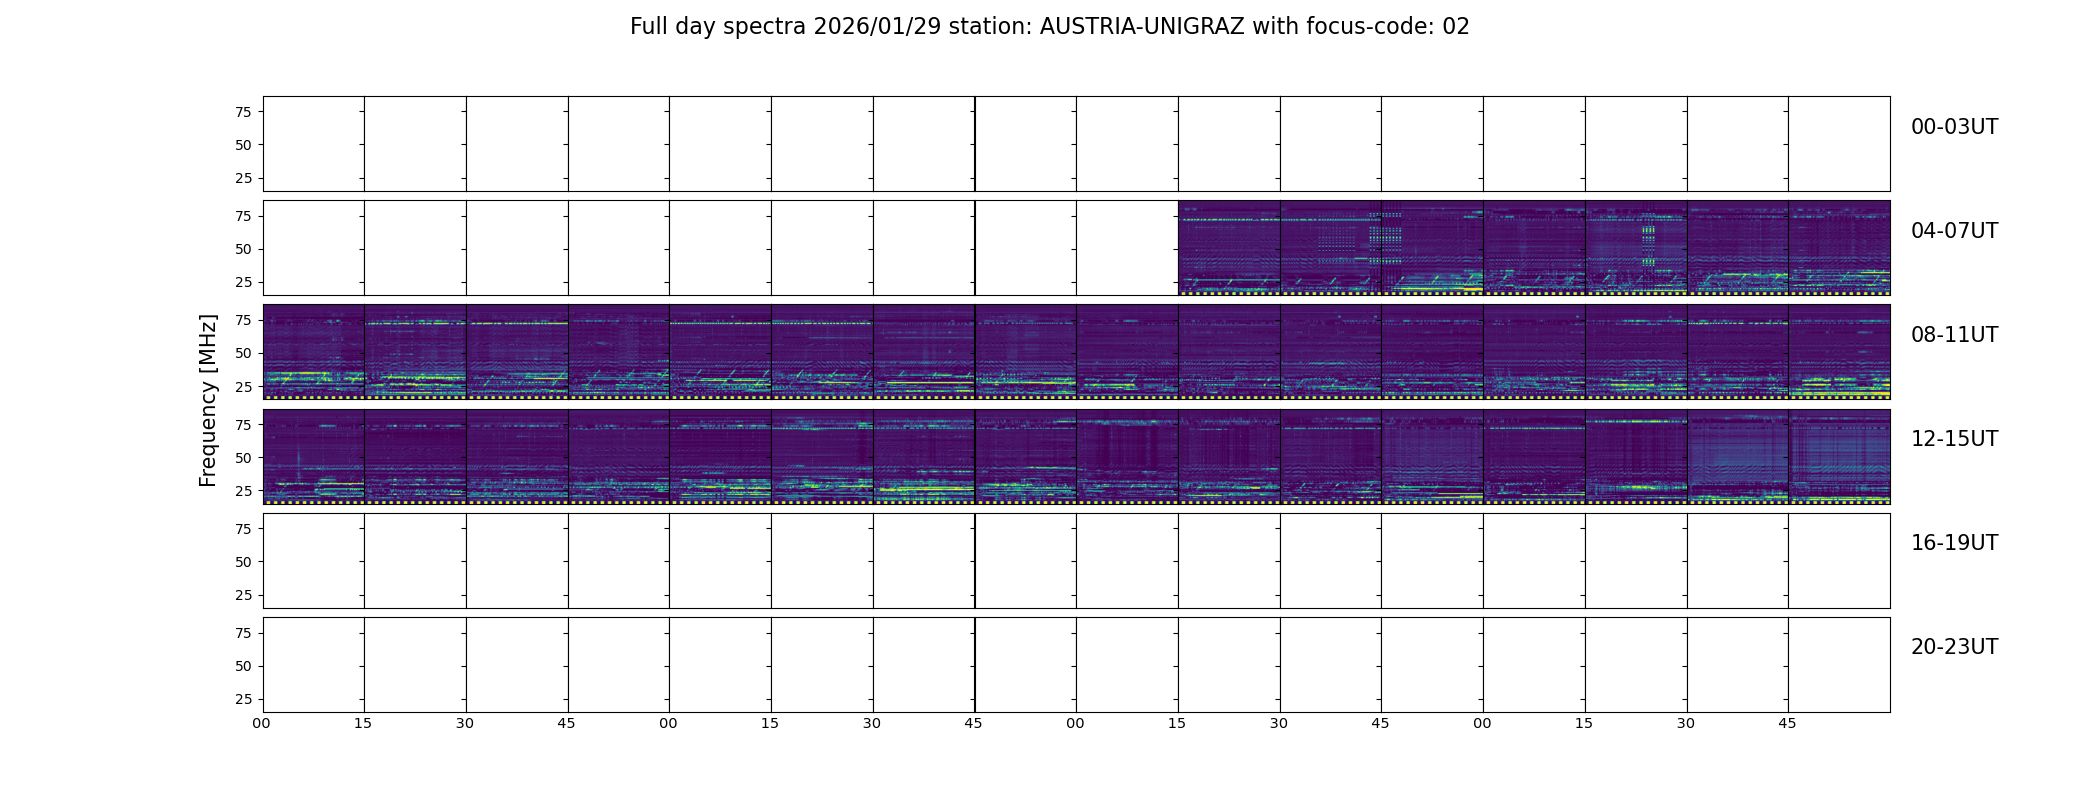Image resolution: width=2100 pixels, height=800 pixels.
Task: Select the "Frequency [MHz]" axis label
Action: (x=208, y=401)
